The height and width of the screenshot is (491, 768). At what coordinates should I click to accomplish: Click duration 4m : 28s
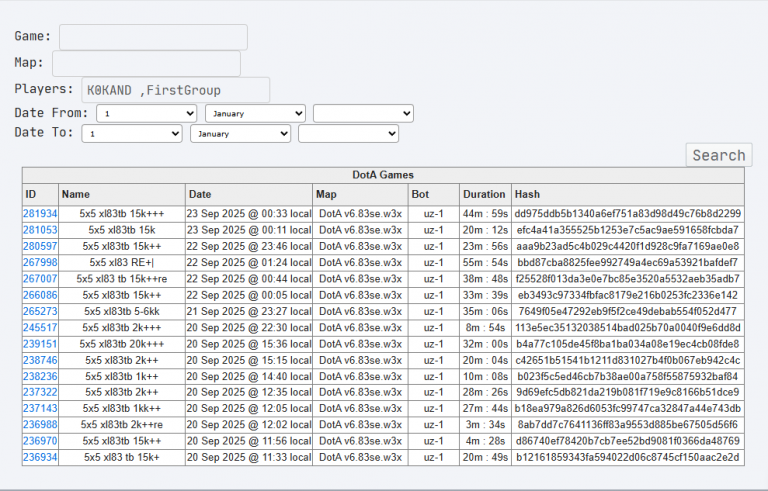pyautogui.click(x=485, y=441)
